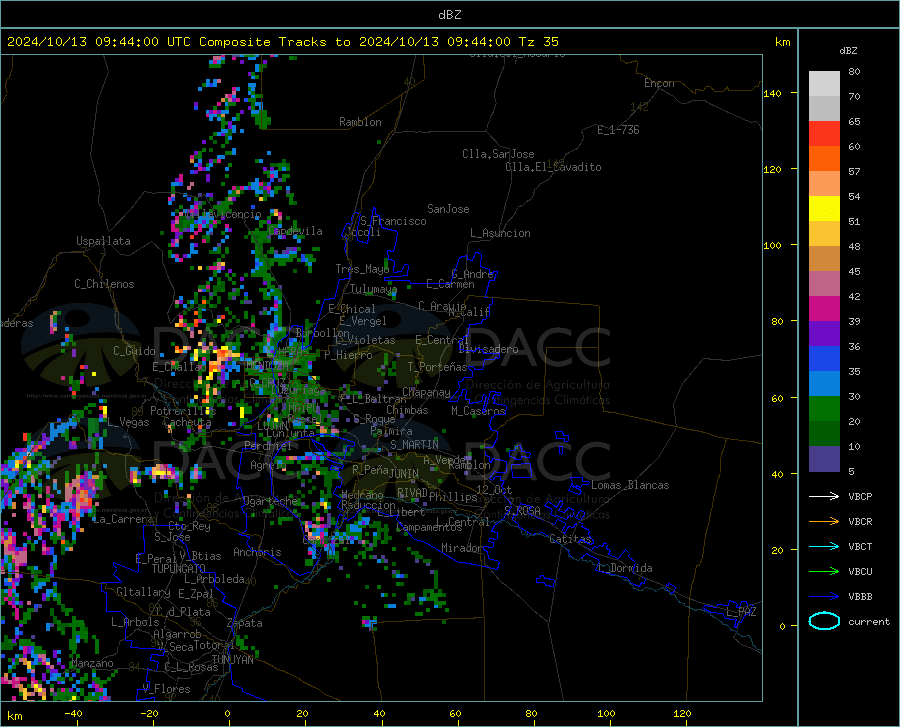Viewport: 900px width, 727px height.
Task: Click the 140 km tick on the right axis
Action: [773, 94]
